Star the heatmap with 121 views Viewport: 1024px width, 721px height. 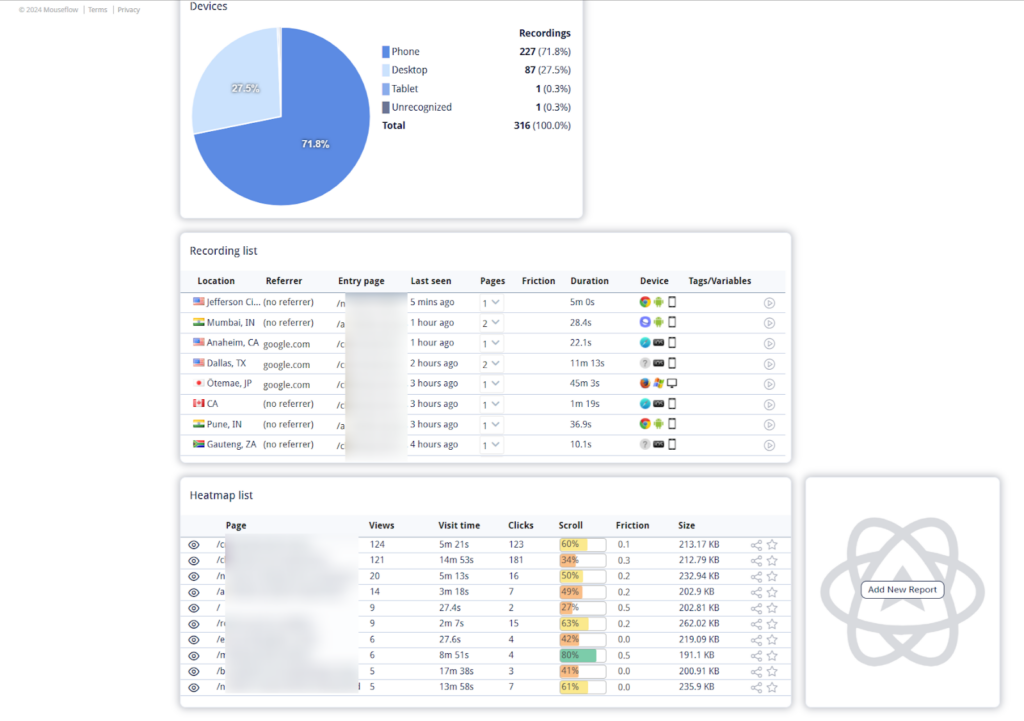point(772,561)
